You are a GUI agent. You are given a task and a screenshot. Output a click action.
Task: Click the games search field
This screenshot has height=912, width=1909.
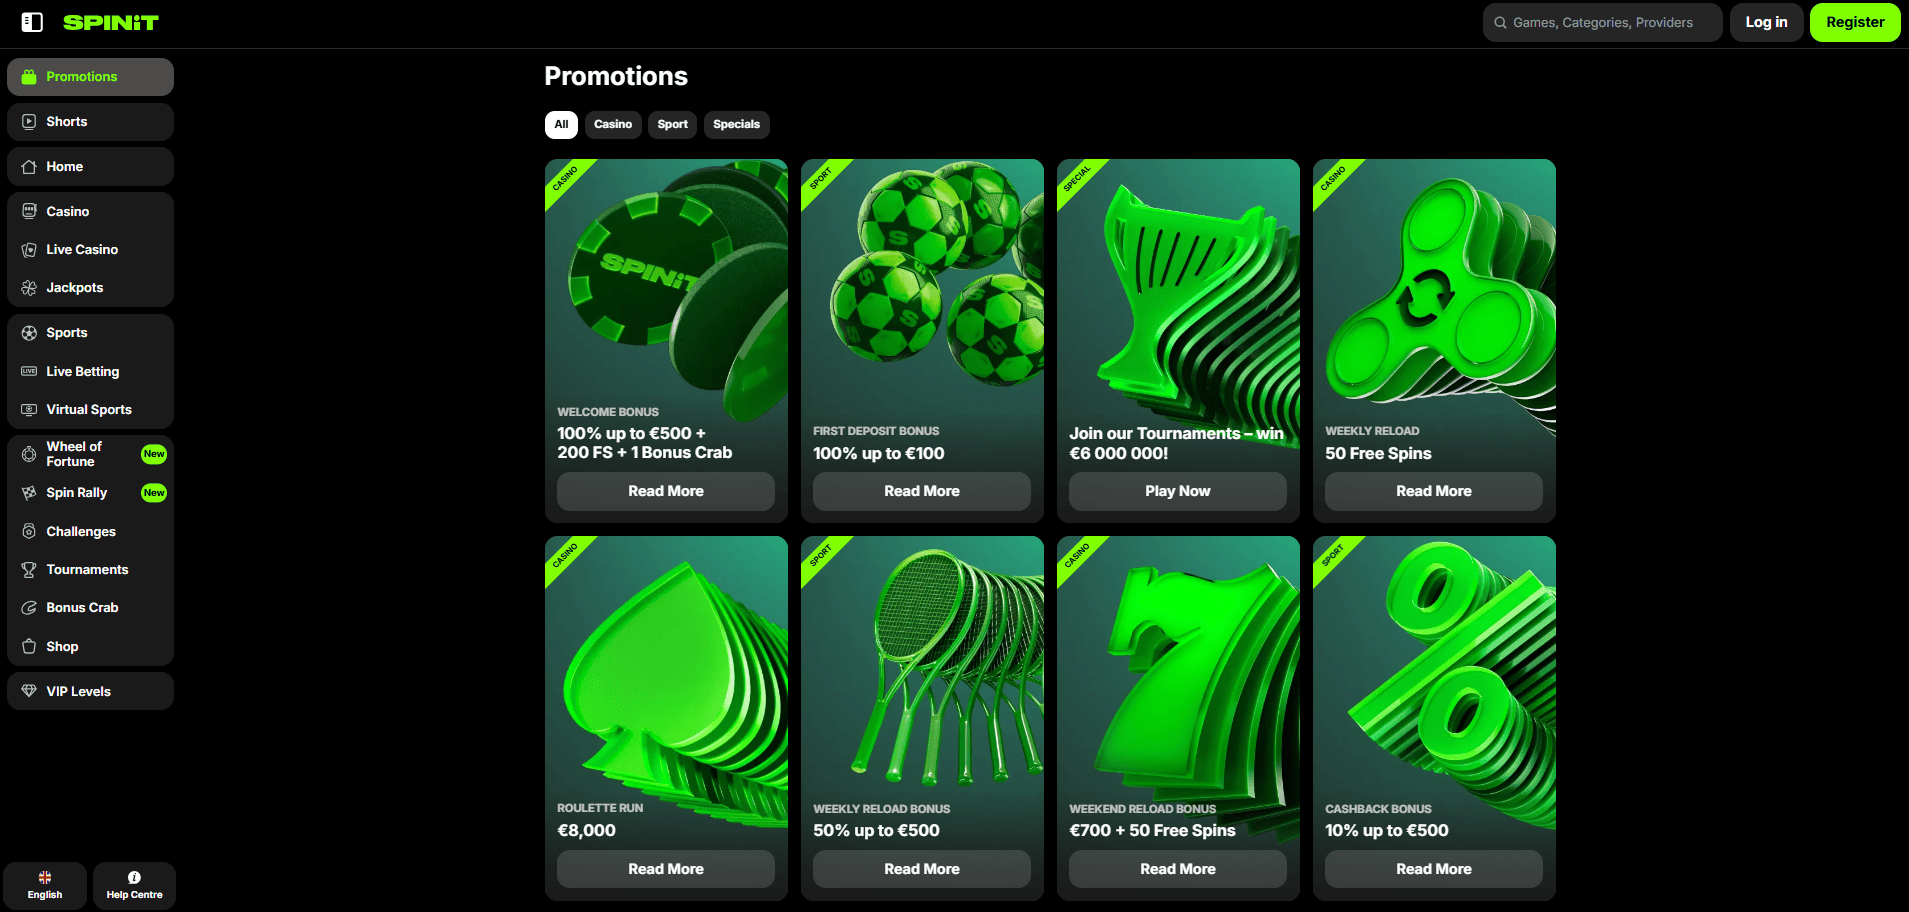1602,22
